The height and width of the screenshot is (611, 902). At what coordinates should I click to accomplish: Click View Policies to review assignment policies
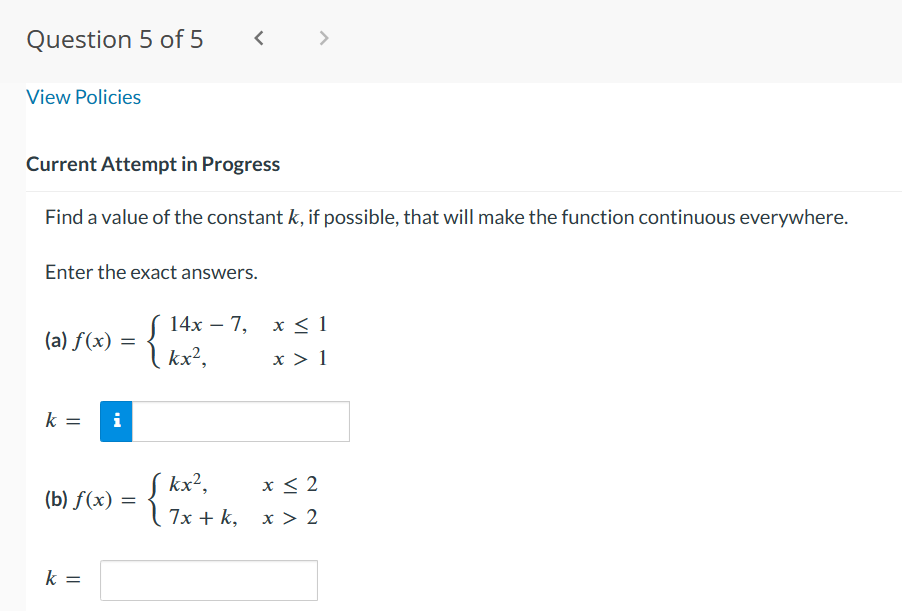tap(83, 97)
